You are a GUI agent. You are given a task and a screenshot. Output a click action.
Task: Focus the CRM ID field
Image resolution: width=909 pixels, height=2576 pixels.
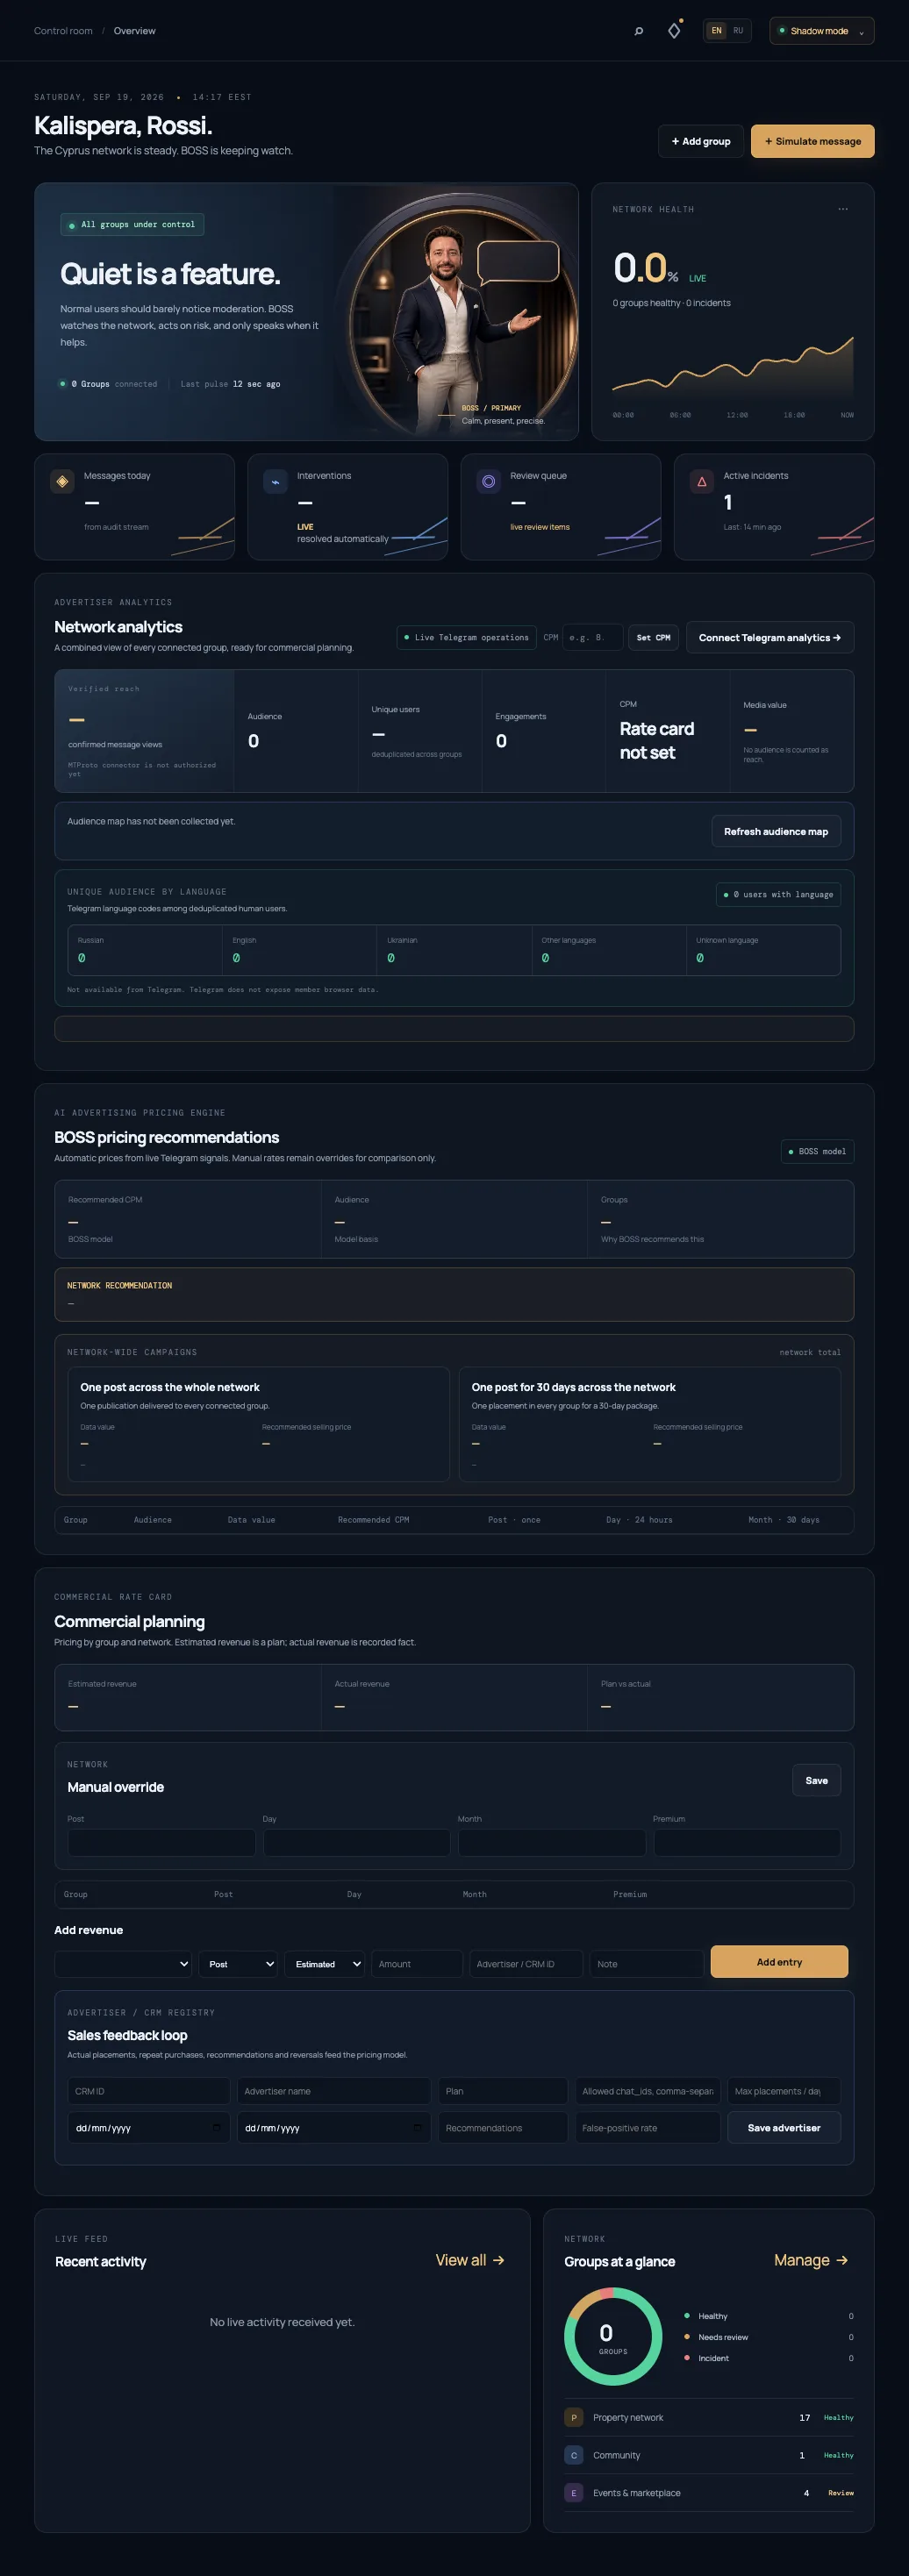[149, 2091]
